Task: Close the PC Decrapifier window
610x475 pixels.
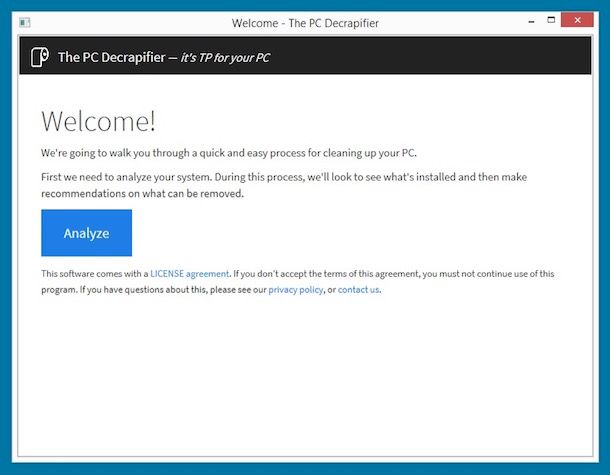Action: [577, 20]
